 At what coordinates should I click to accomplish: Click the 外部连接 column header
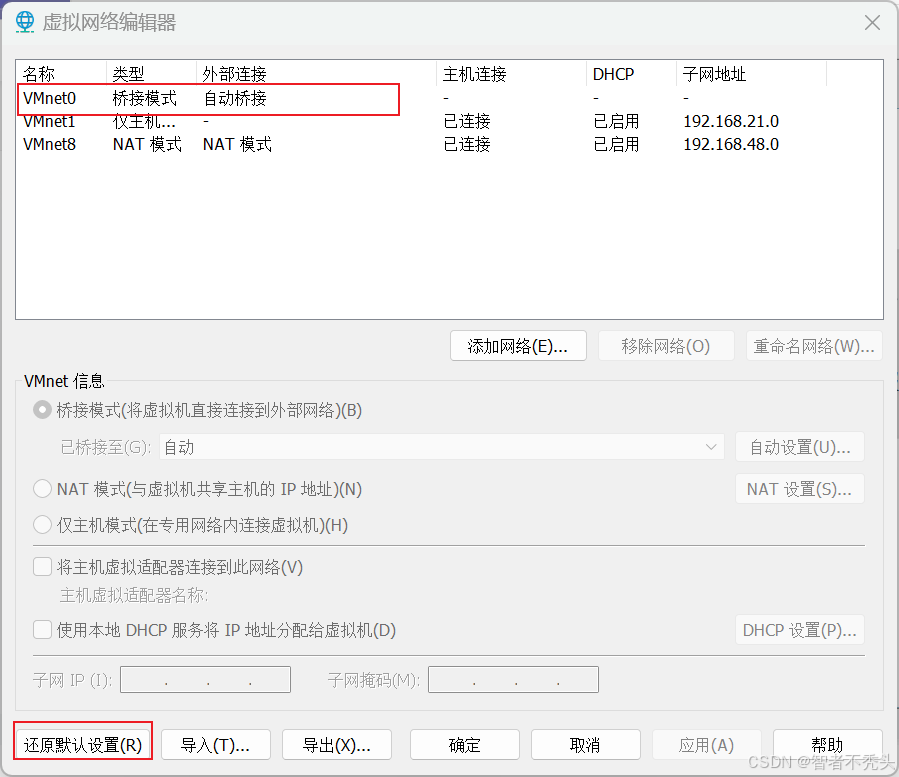[317, 74]
